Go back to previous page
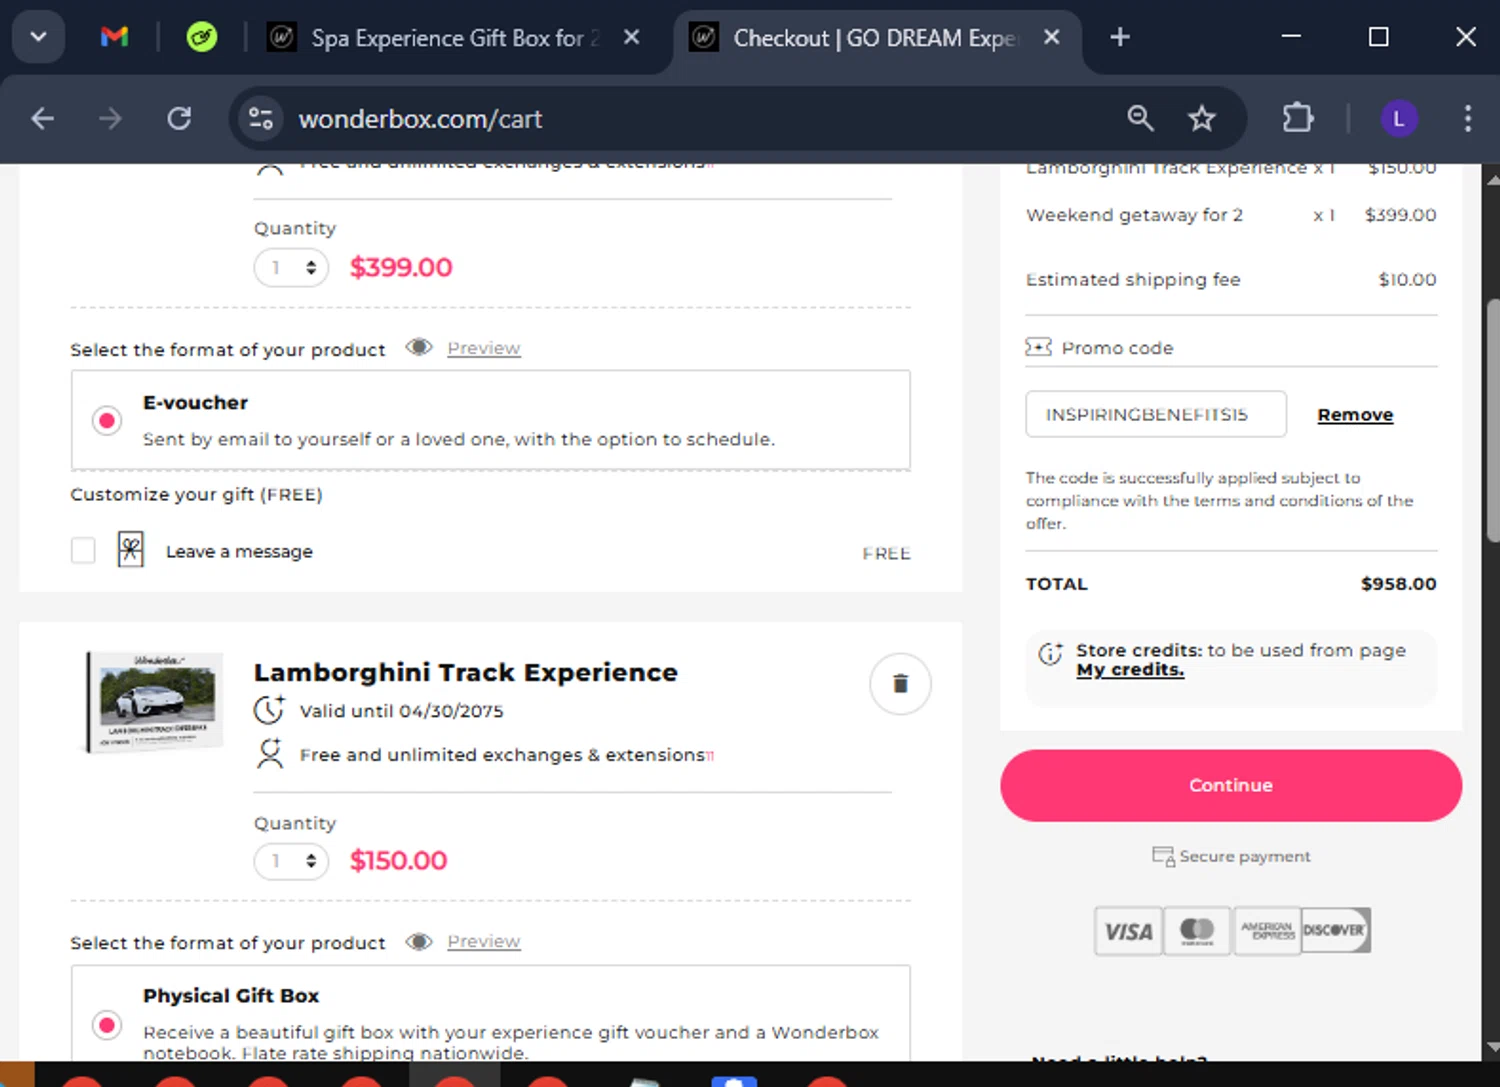This screenshot has width=1500, height=1087. pos(42,119)
